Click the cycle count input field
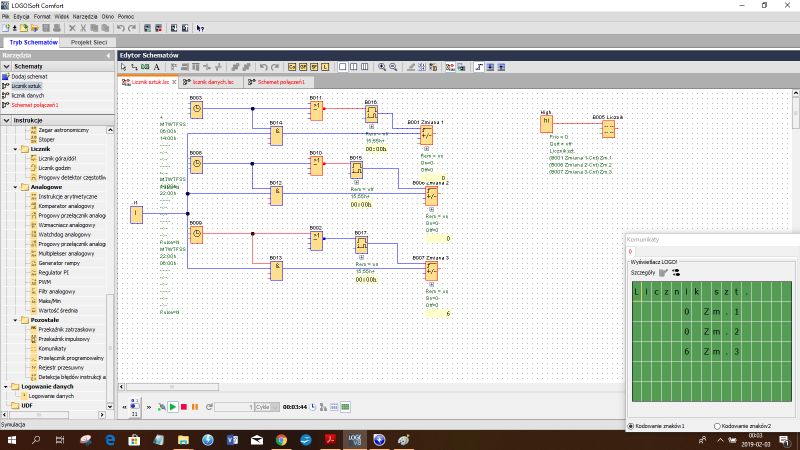This screenshot has width=800, height=450. pos(234,407)
